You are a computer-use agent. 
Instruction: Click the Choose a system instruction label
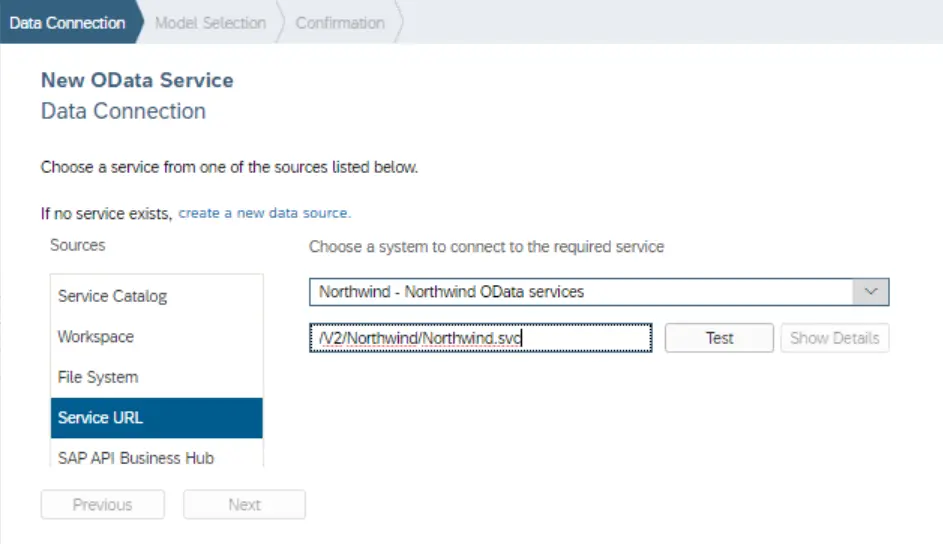point(486,246)
